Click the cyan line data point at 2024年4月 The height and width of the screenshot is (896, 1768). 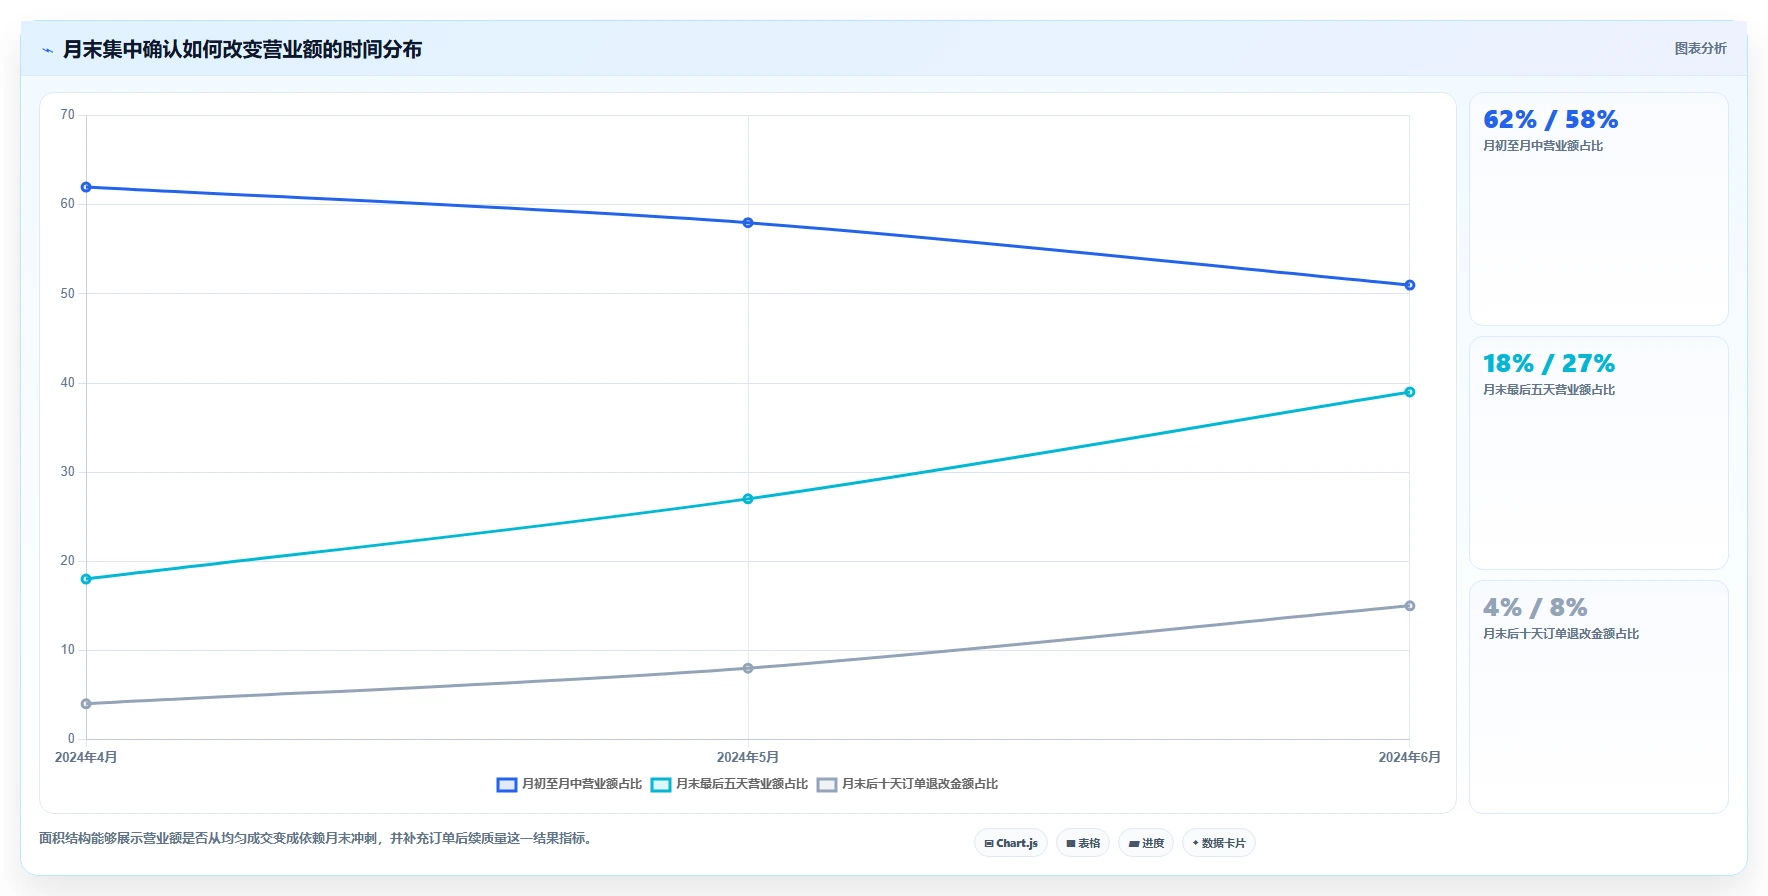86,579
